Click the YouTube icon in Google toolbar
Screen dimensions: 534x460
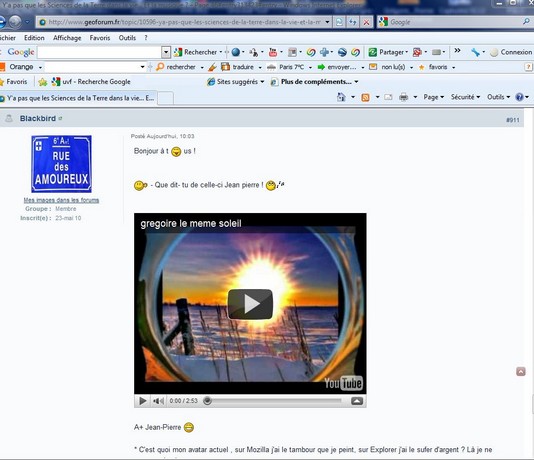pos(273,52)
